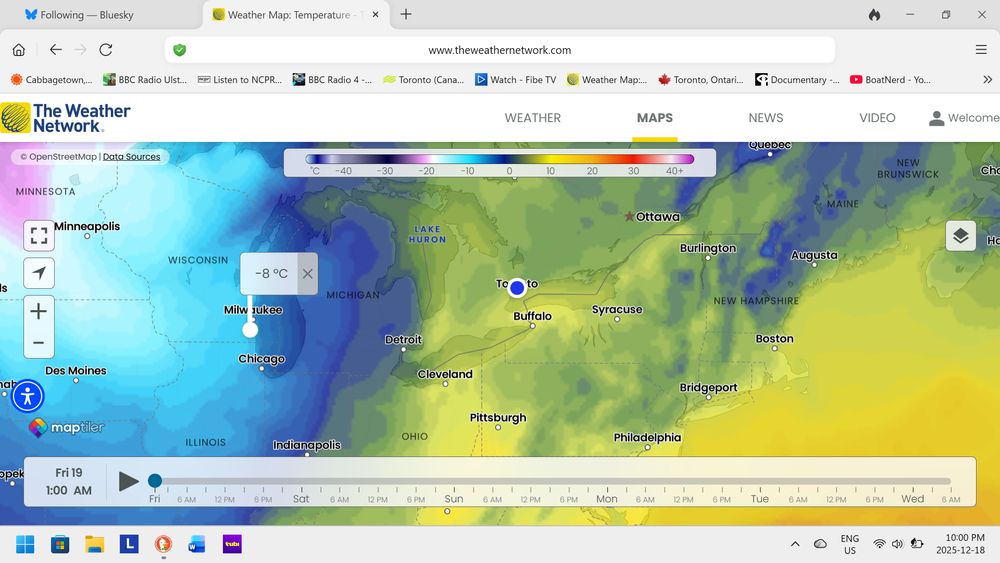Open the Watch - Fibe TV bookmark
The height and width of the screenshot is (563, 1000).
(515, 80)
